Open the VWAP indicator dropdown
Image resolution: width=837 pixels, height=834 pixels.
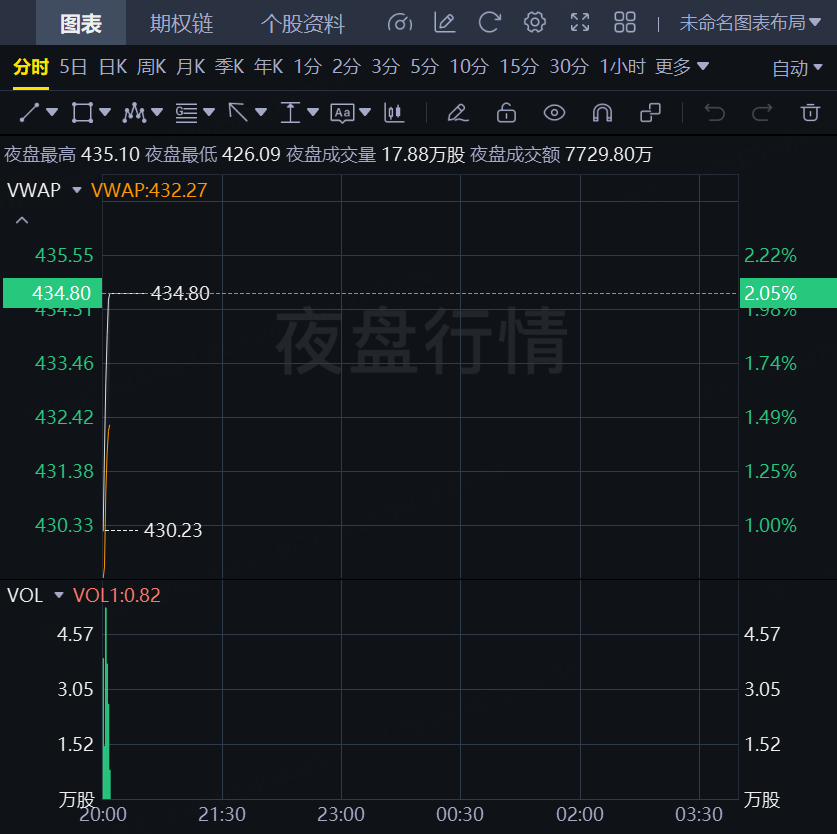click(77, 190)
